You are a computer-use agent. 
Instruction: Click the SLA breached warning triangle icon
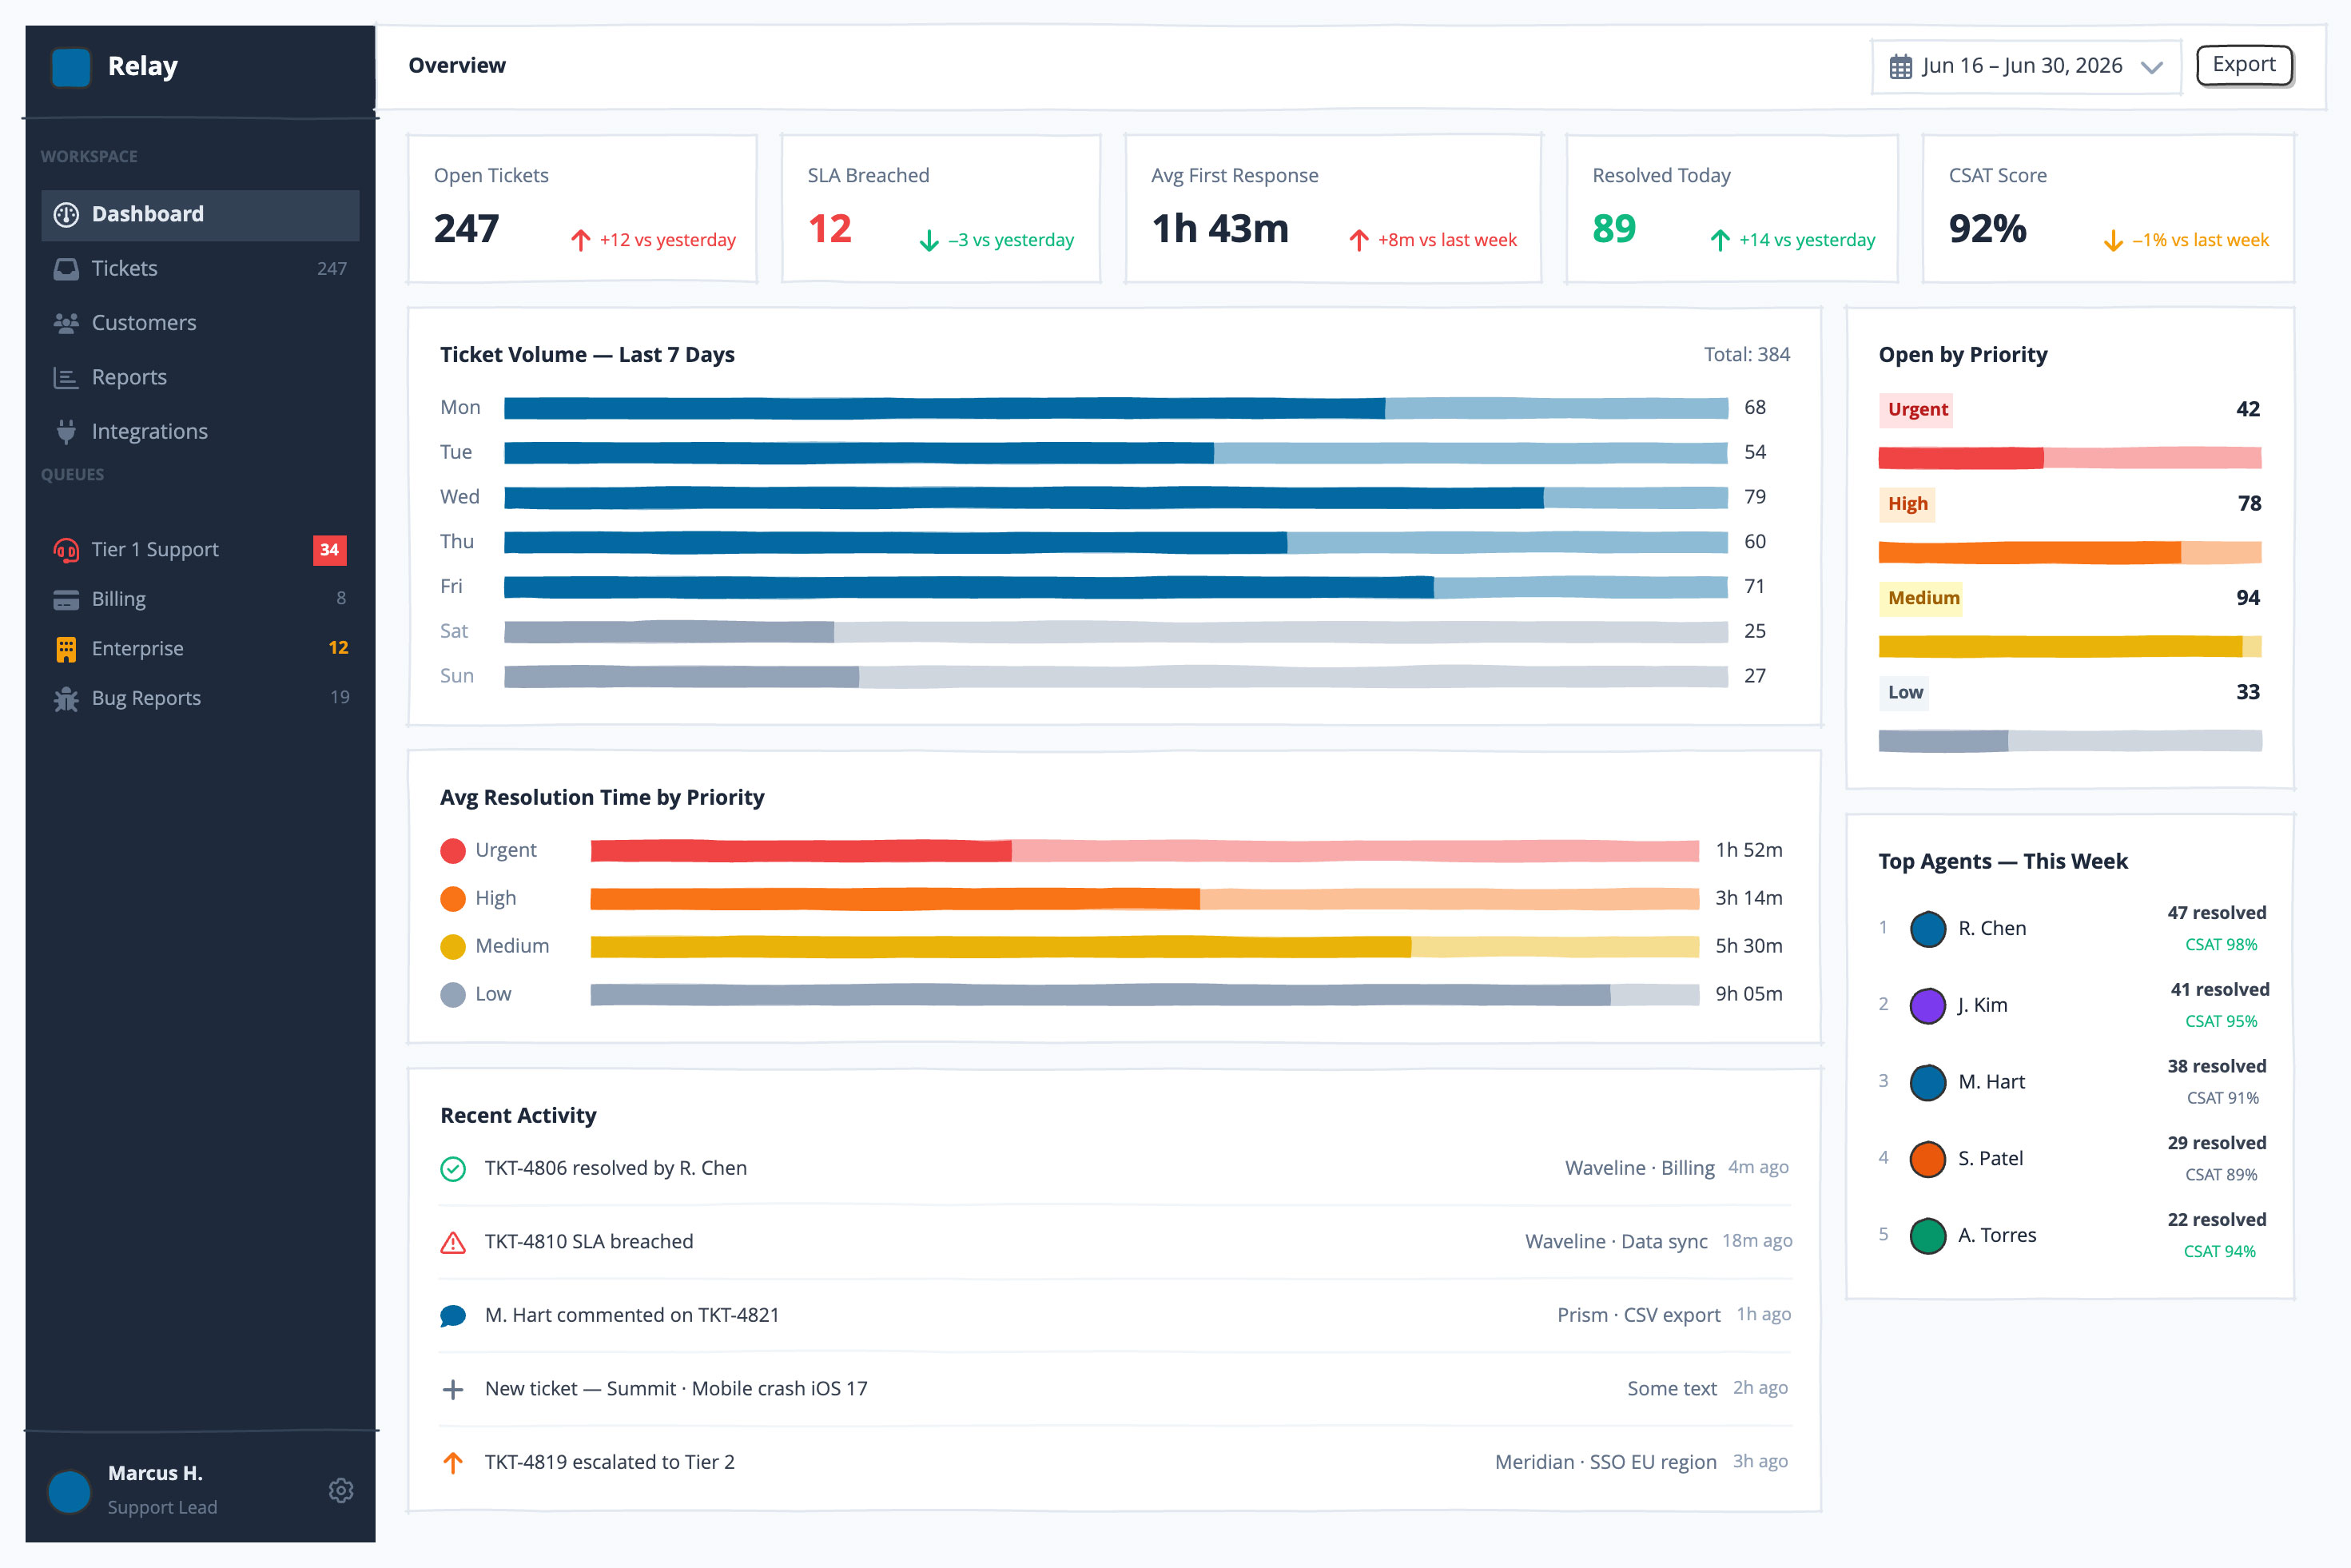(x=453, y=1242)
